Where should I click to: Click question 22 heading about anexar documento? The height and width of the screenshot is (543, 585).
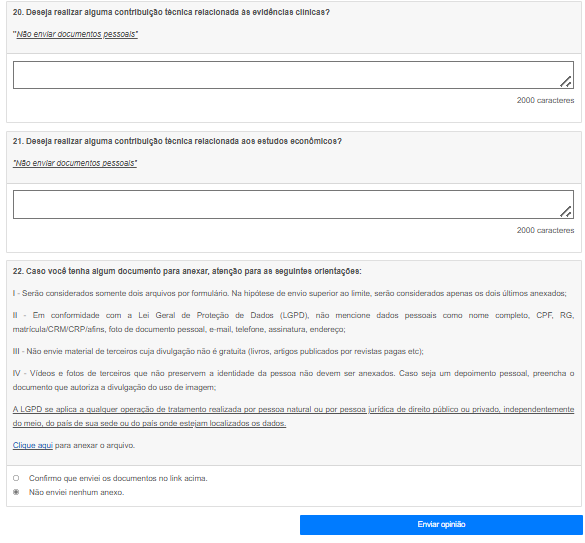click(187, 271)
